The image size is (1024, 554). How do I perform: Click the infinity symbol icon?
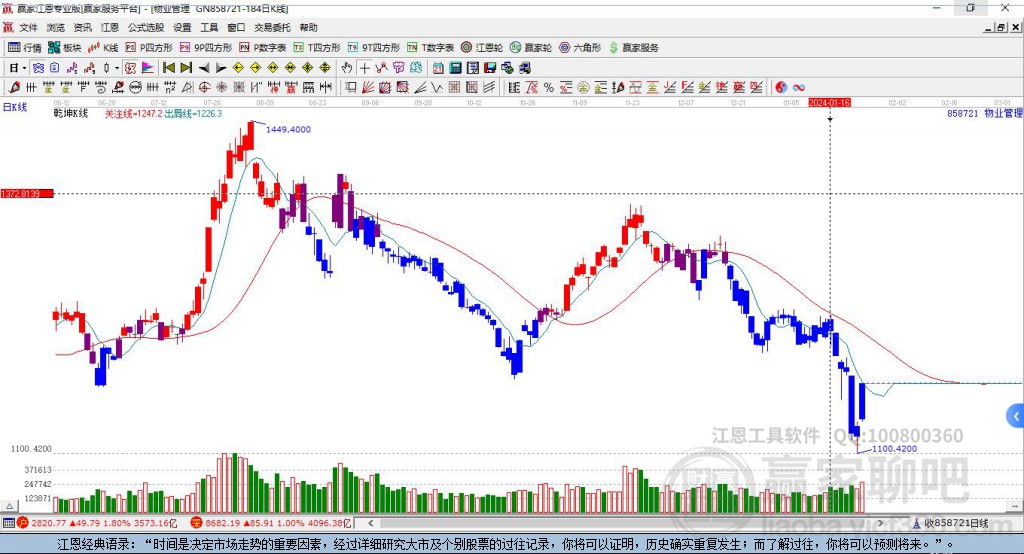coord(799,88)
